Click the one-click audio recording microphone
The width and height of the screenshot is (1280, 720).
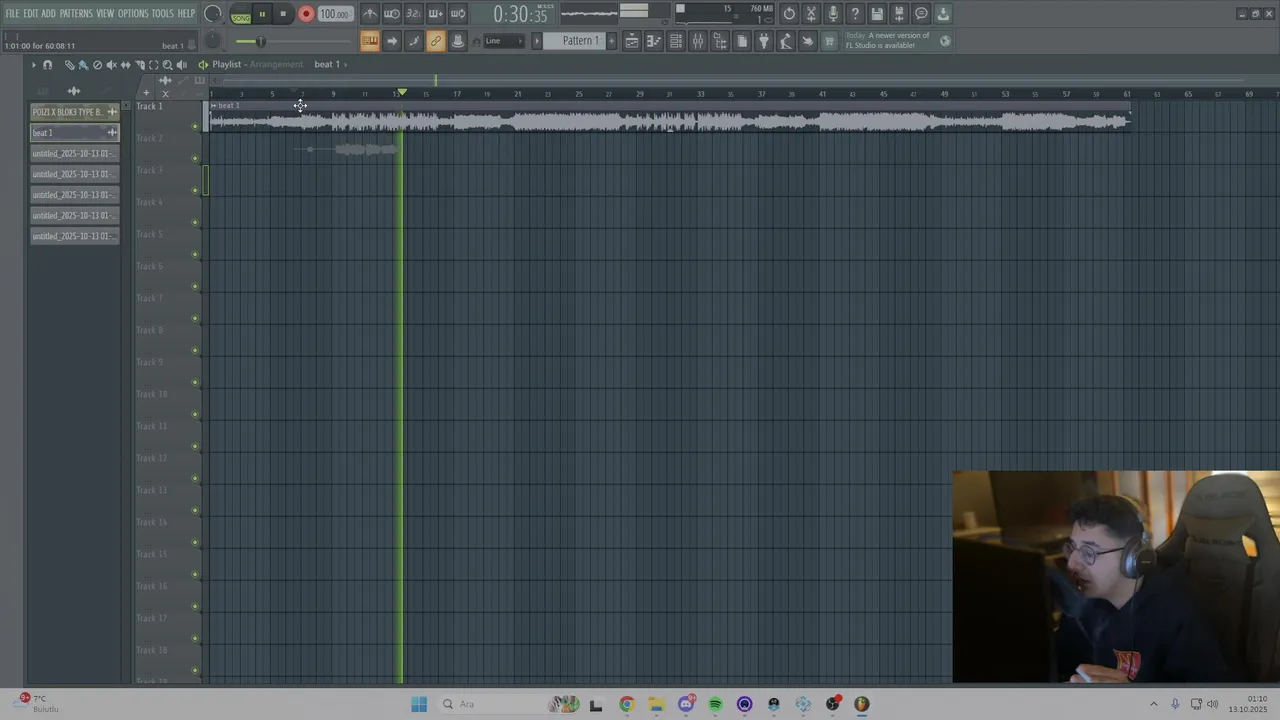833,14
